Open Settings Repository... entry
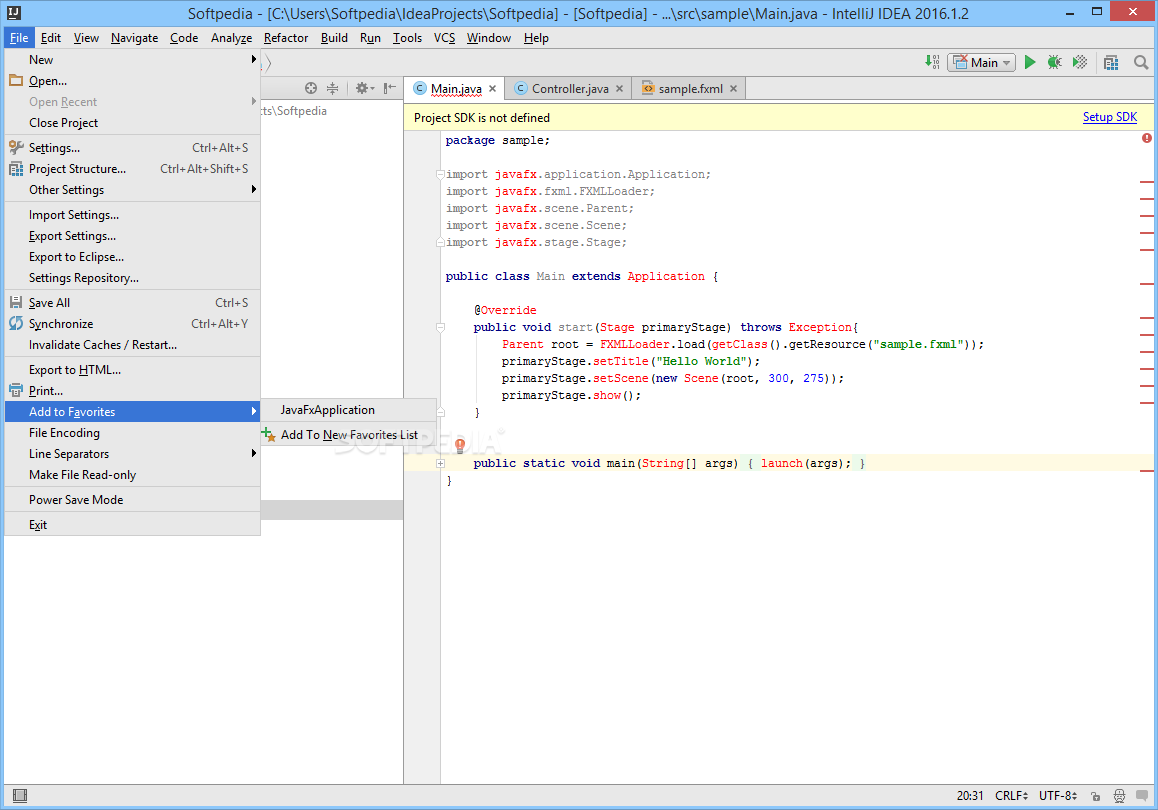1158x810 pixels. (x=133, y=278)
